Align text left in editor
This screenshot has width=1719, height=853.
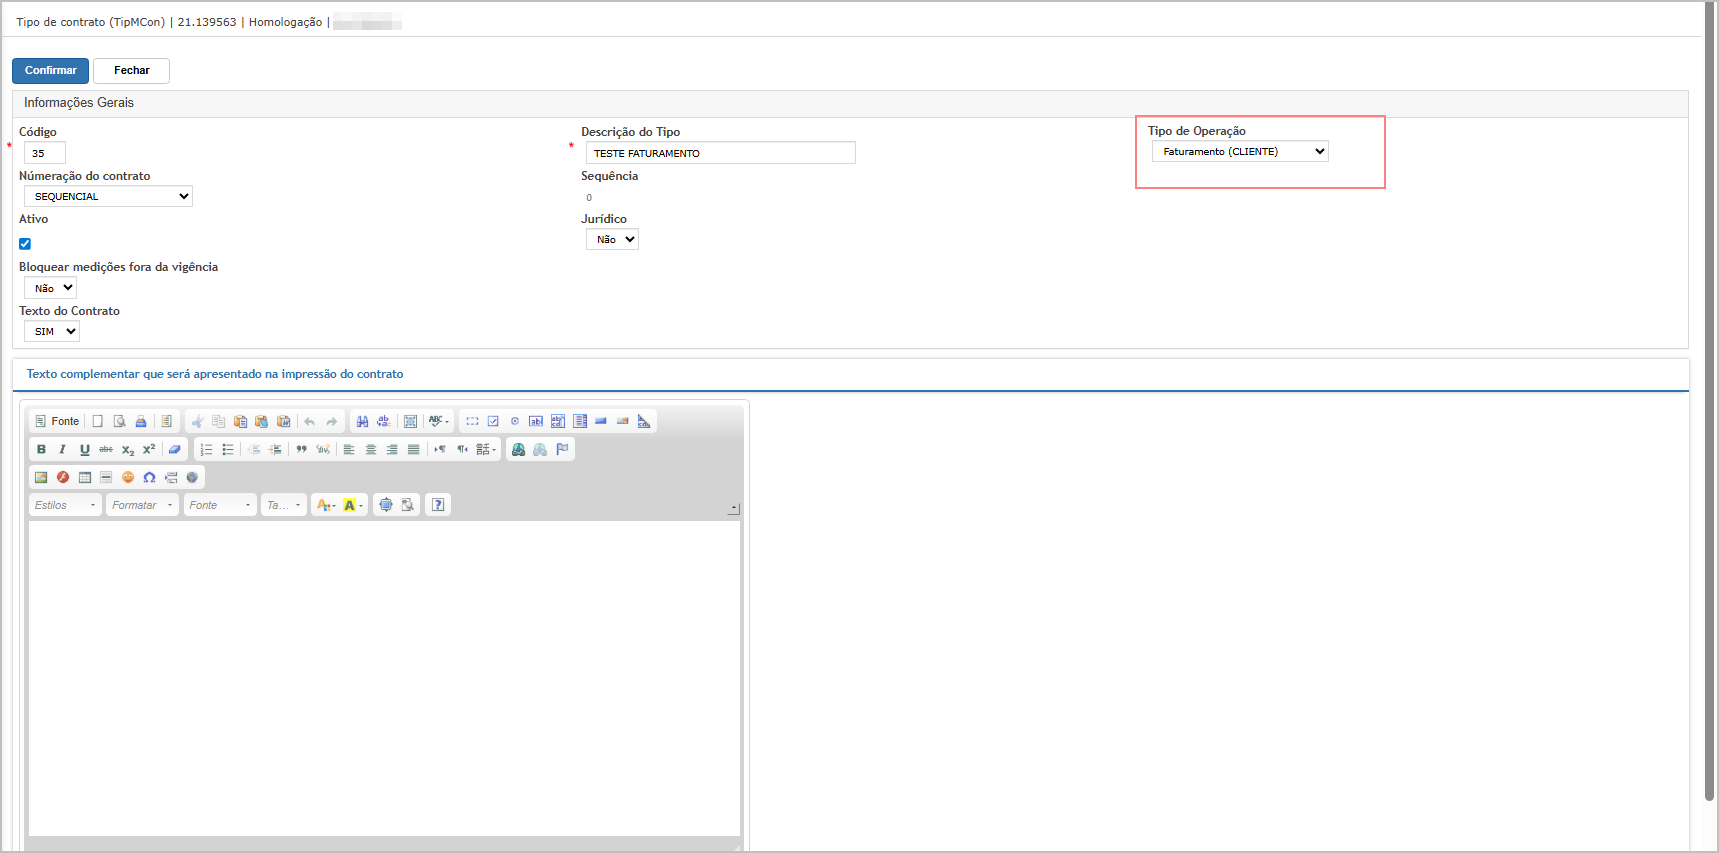coord(349,449)
